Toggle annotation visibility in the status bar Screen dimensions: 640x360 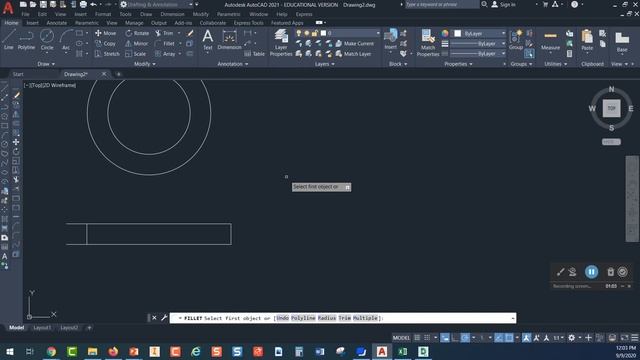[x=527, y=338]
